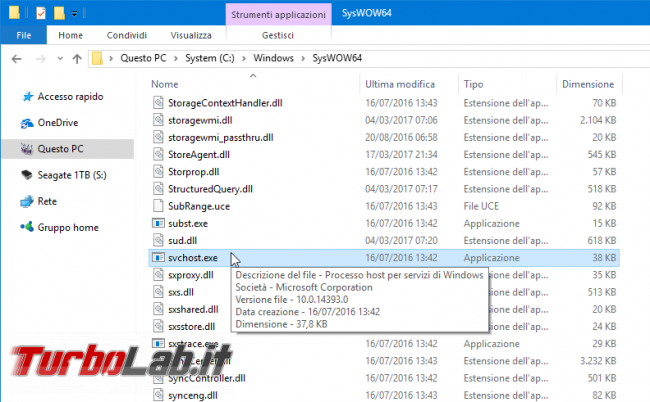Click the Forward navigation arrow
650x402 pixels.
[x=41, y=59]
